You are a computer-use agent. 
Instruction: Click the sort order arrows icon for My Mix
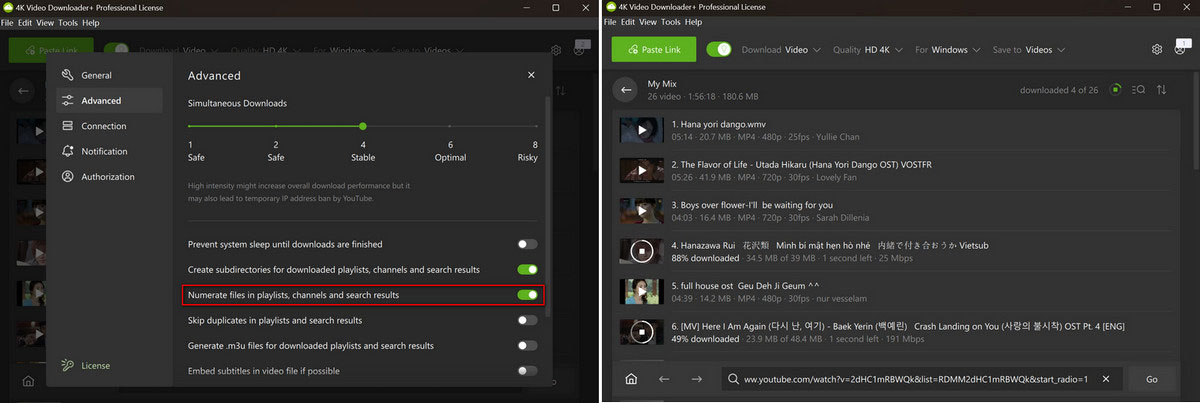click(x=1162, y=90)
